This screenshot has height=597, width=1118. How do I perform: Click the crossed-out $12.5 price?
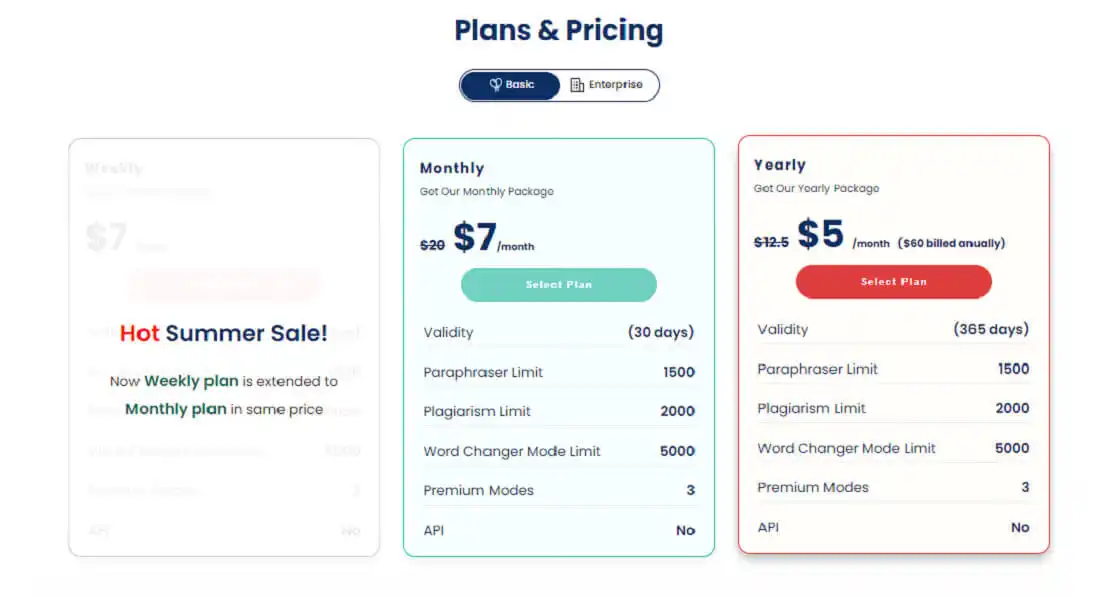pos(771,241)
